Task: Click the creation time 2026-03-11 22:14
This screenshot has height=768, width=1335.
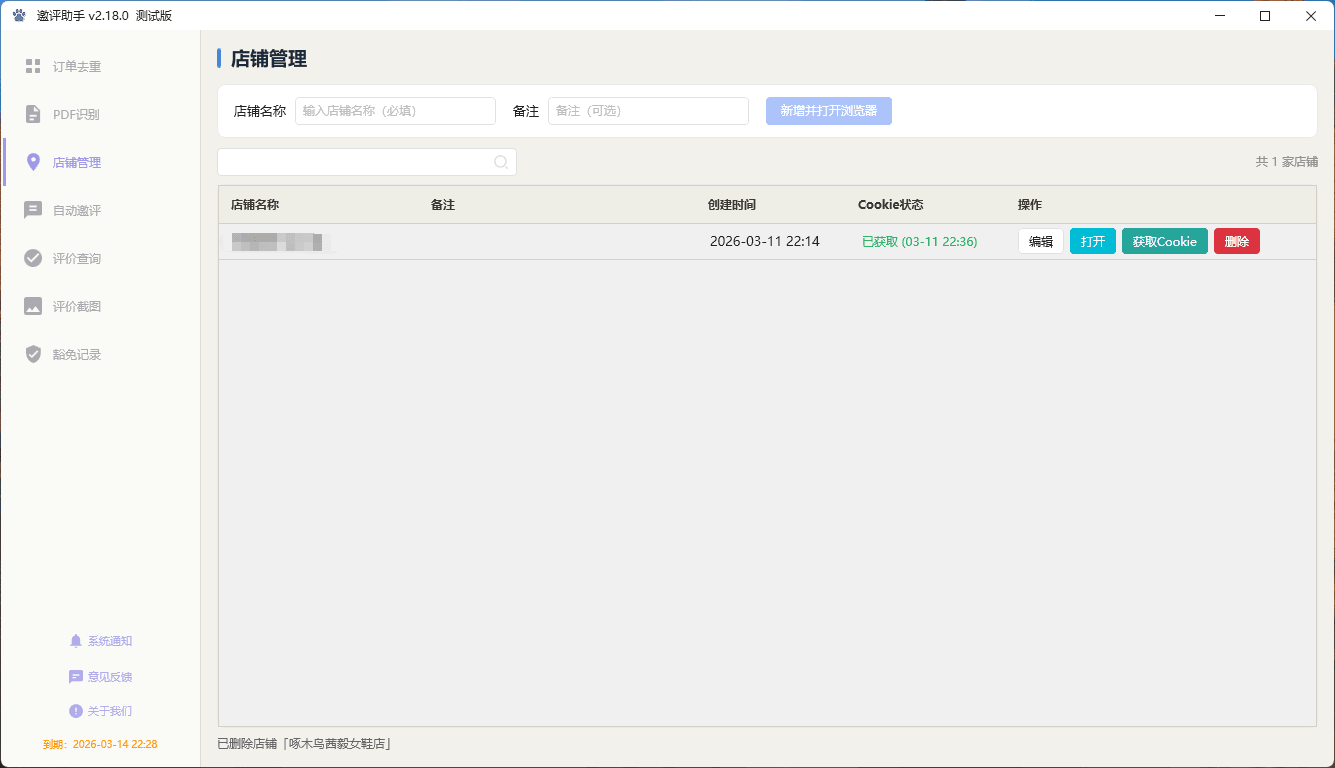Action: pos(765,241)
